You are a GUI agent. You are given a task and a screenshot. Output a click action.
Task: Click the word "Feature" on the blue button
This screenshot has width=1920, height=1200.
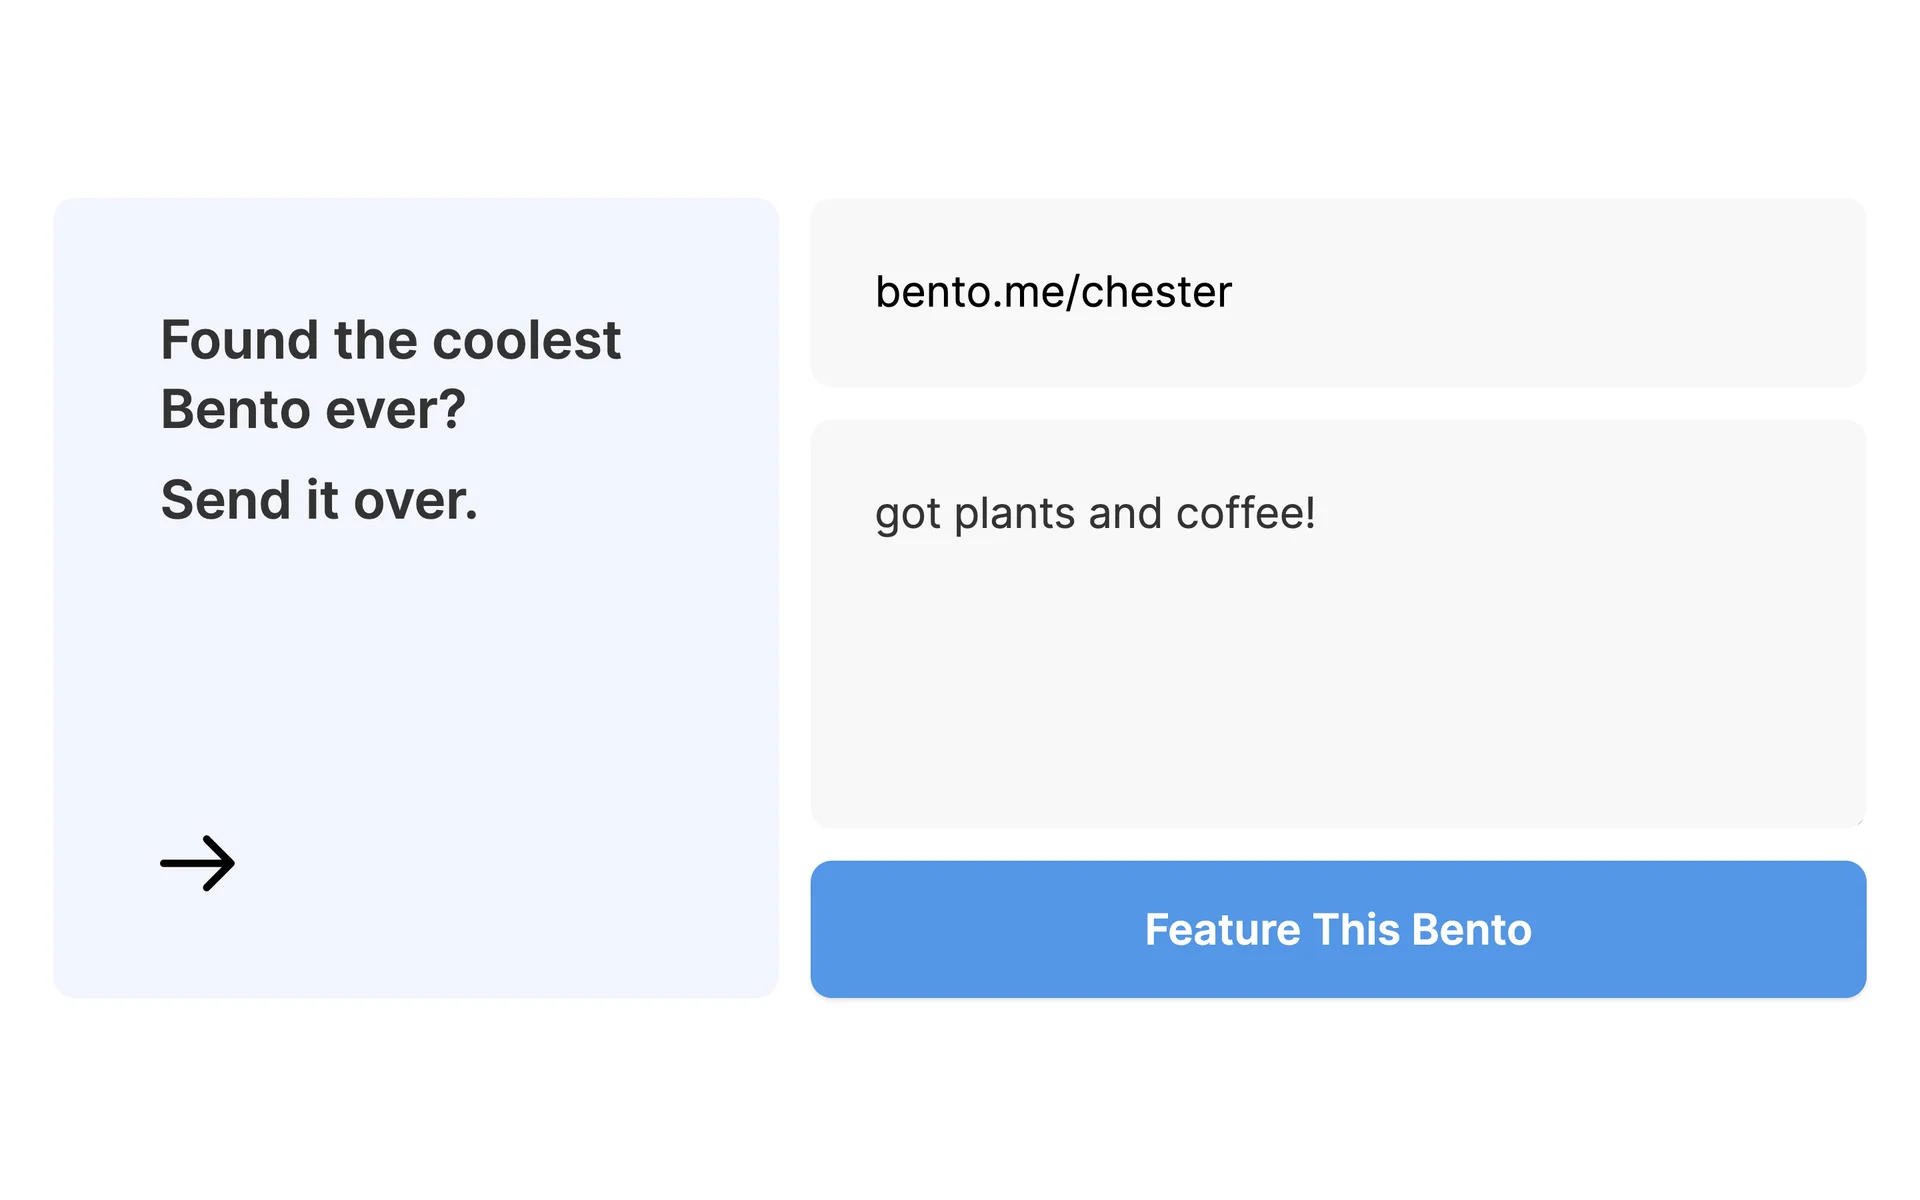(x=1222, y=930)
